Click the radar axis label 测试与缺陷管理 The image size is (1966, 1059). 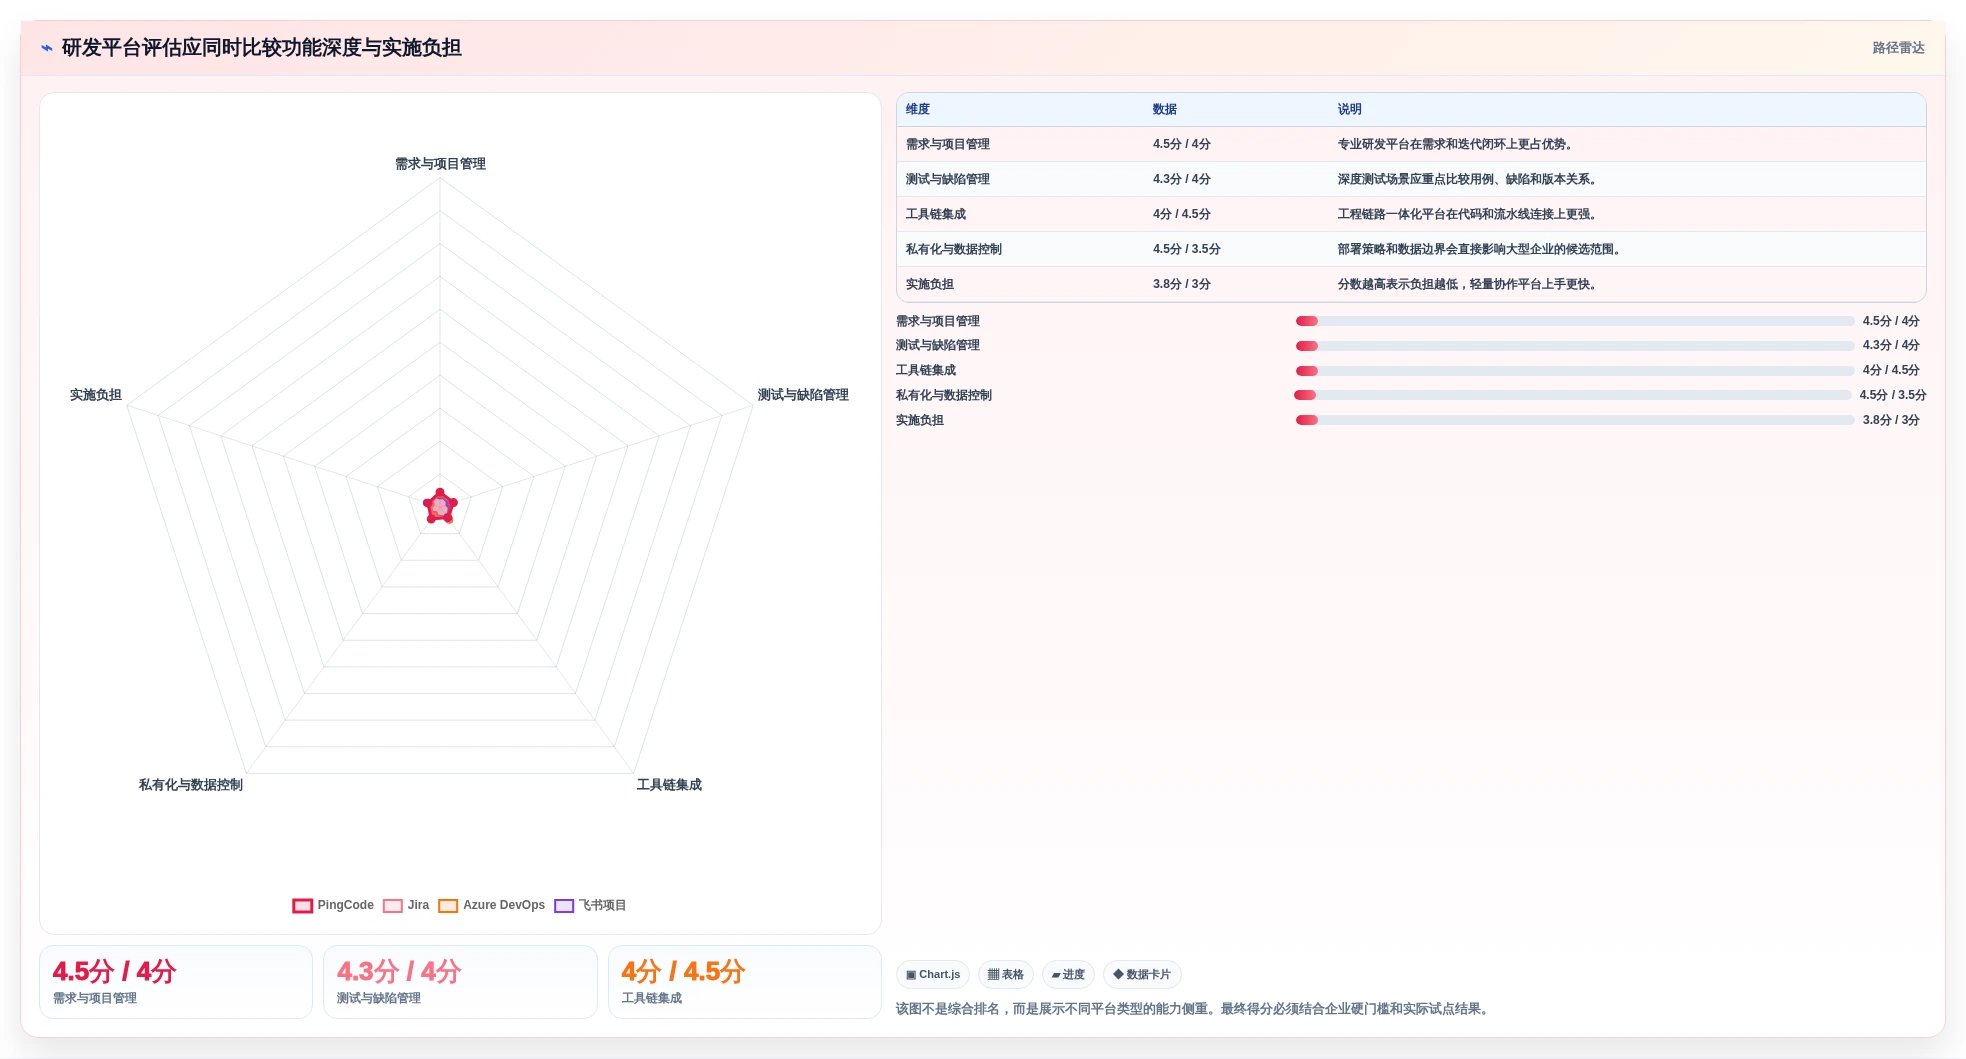pyautogui.click(x=803, y=395)
